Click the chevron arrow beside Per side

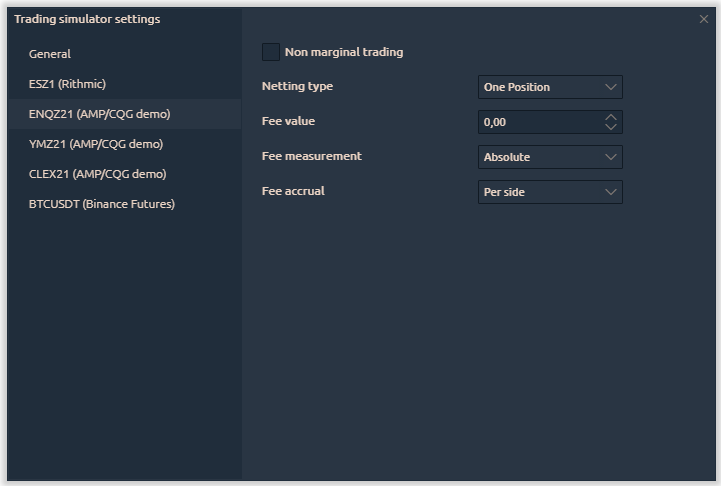(611, 192)
